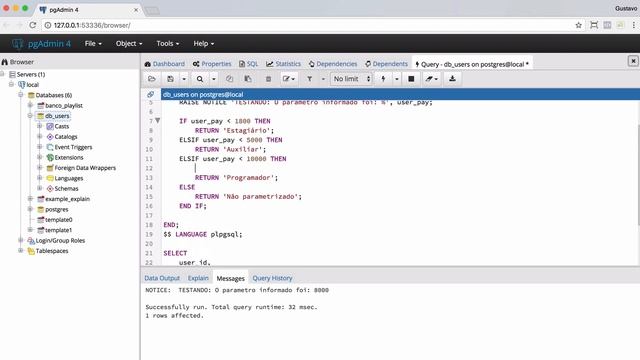Select Event Triggers in the tree

73,147
